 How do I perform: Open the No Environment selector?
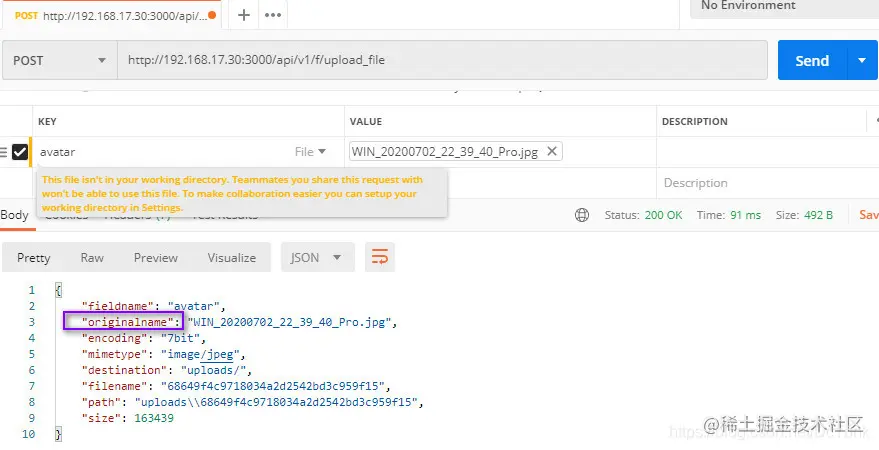pos(785,7)
